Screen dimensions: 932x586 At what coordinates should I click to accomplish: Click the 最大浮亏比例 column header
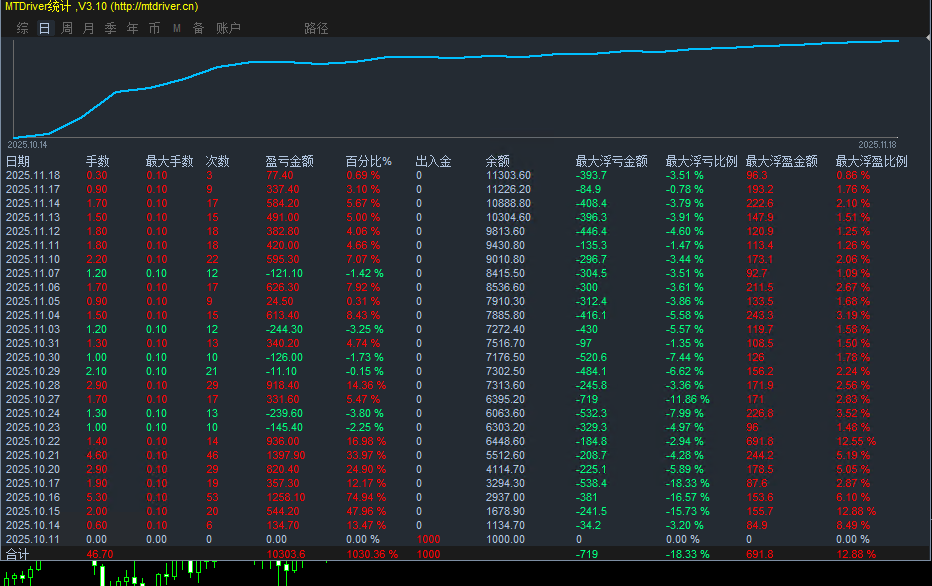pos(701,161)
